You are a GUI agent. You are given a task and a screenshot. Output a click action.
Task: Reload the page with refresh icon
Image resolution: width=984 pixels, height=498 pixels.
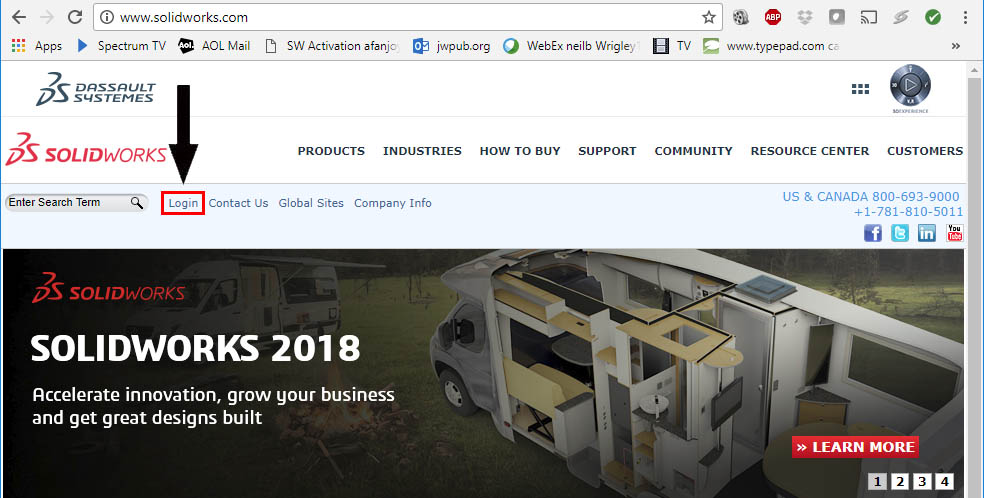point(75,18)
